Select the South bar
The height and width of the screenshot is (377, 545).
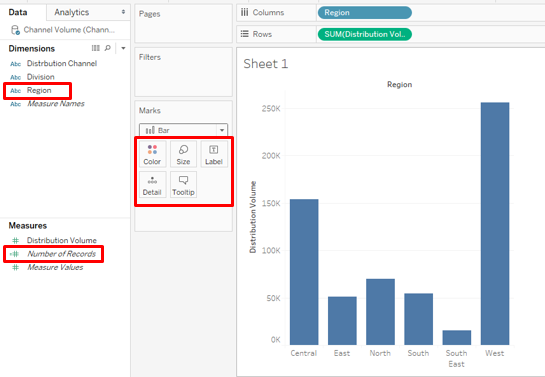point(418,319)
